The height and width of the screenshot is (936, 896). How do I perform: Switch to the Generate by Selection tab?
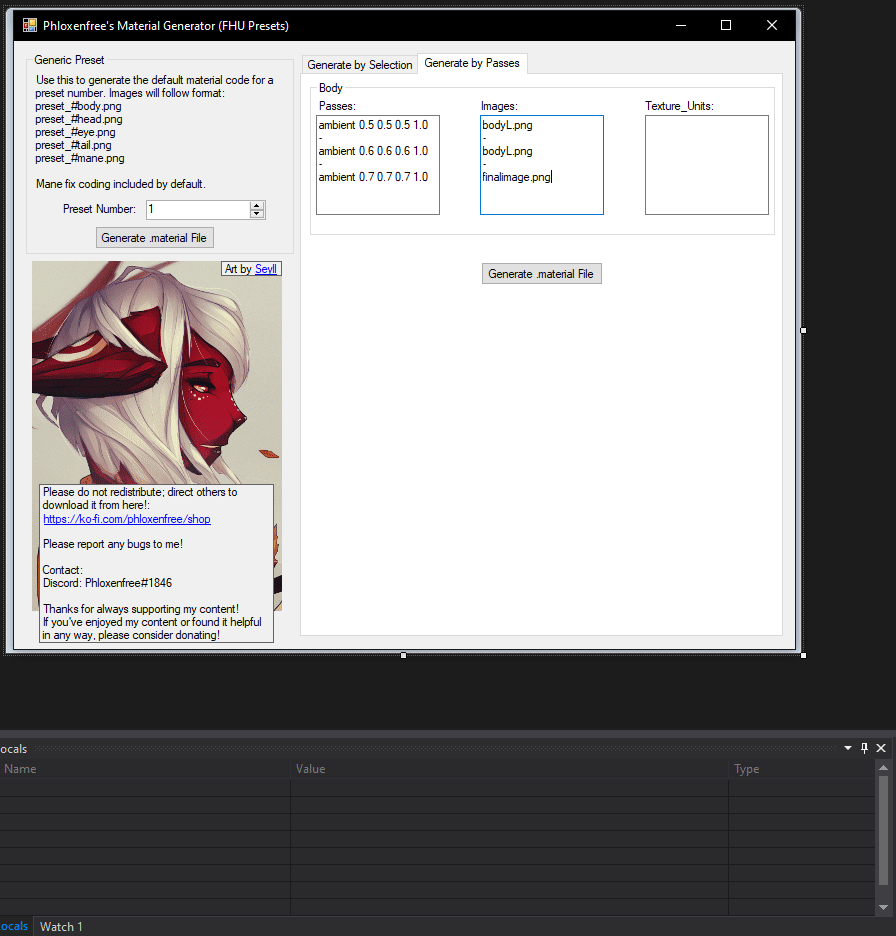pos(360,64)
